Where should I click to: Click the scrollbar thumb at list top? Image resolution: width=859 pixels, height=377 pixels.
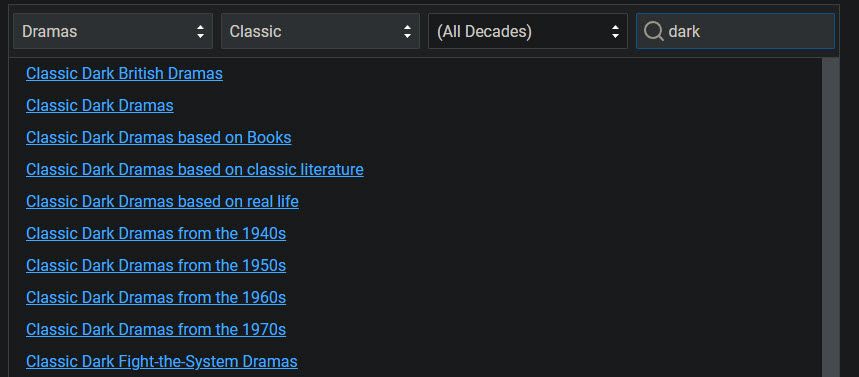pos(831,217)
